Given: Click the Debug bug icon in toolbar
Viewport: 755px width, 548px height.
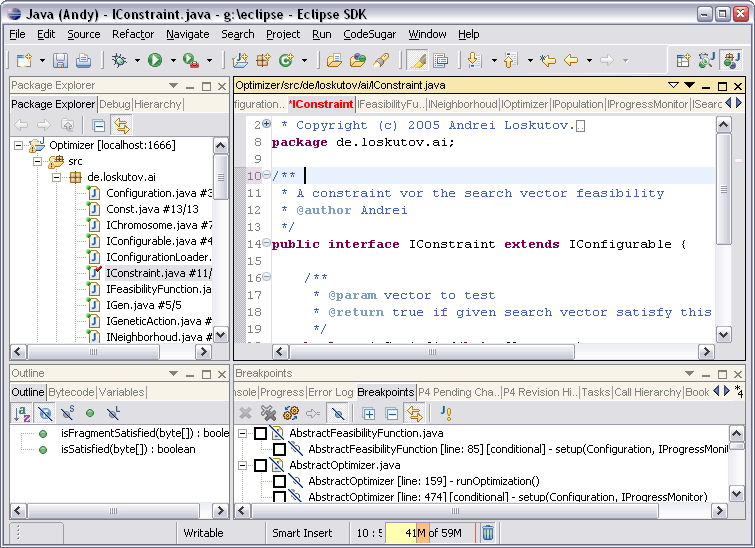Looking at the screenshot, I should tap(120, 61).
